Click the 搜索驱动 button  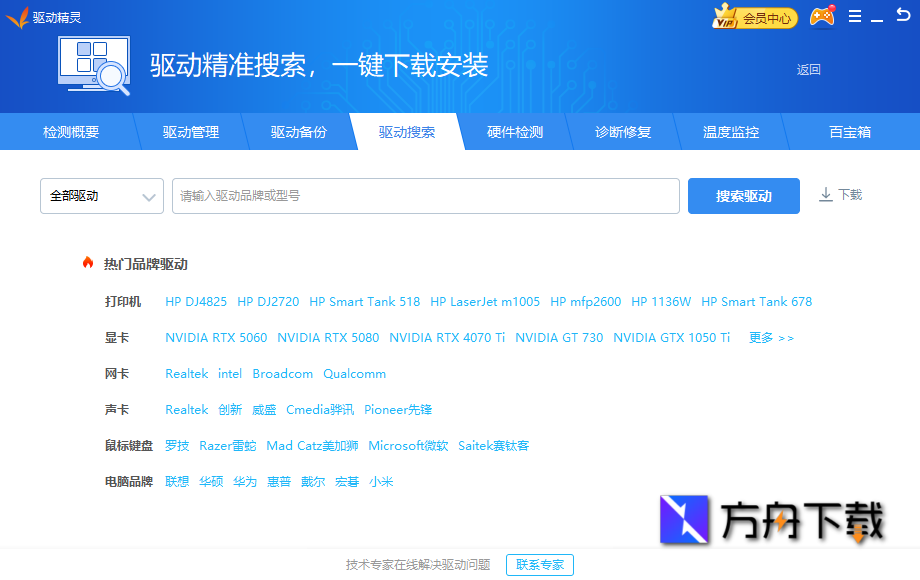[743, 195]
